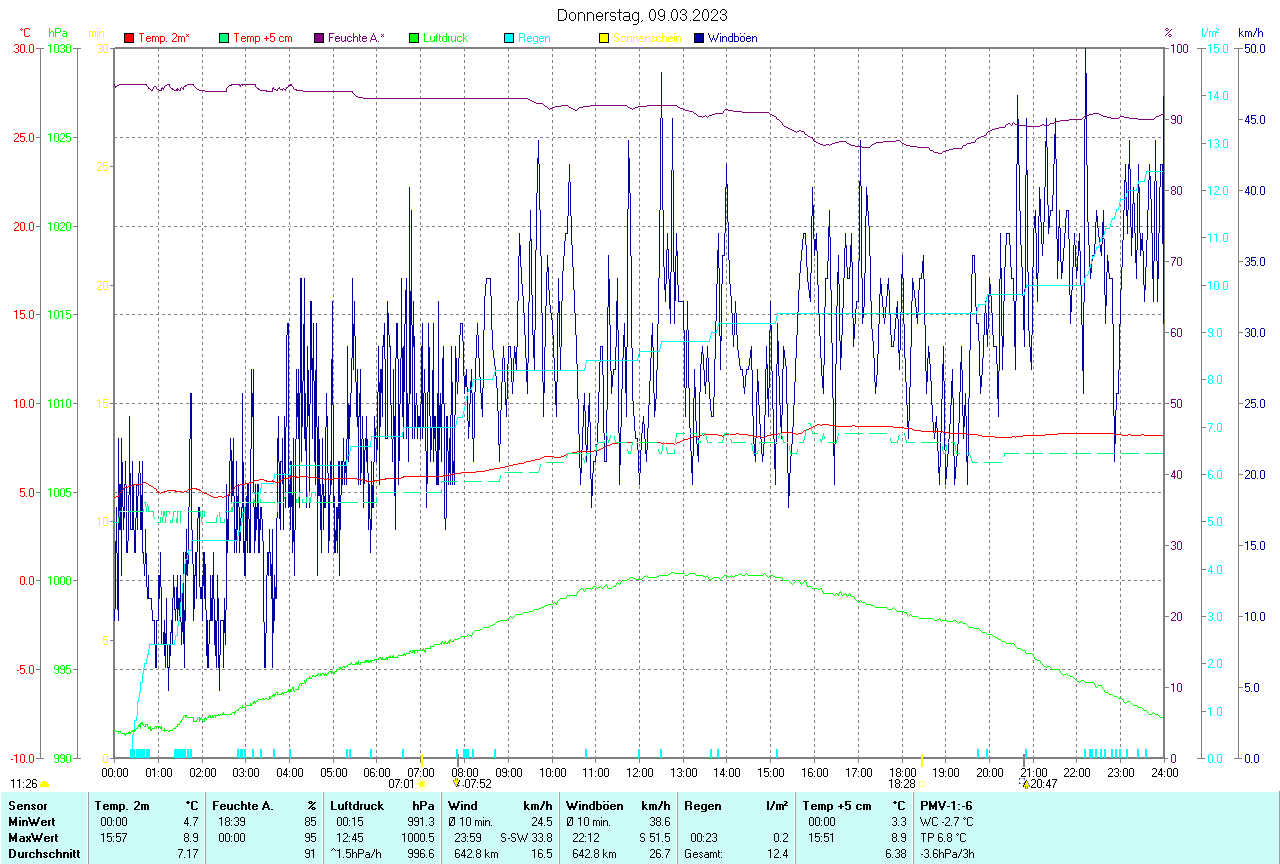Click the ^1.5hPa/h pressure rate text
Viewport: 1280px width, 864px height.
point(356,854)
